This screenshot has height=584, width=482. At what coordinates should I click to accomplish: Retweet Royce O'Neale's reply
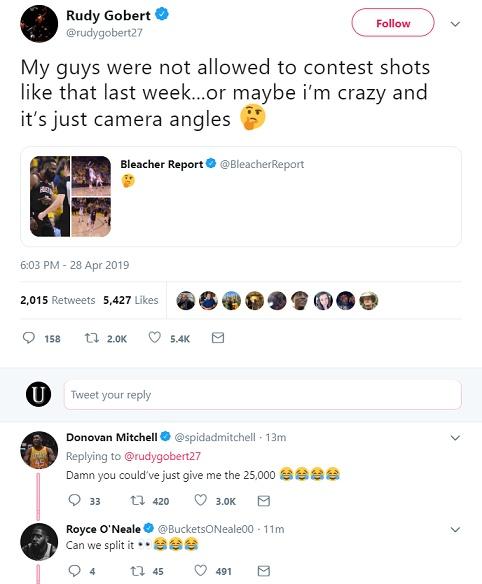(137, 571)
